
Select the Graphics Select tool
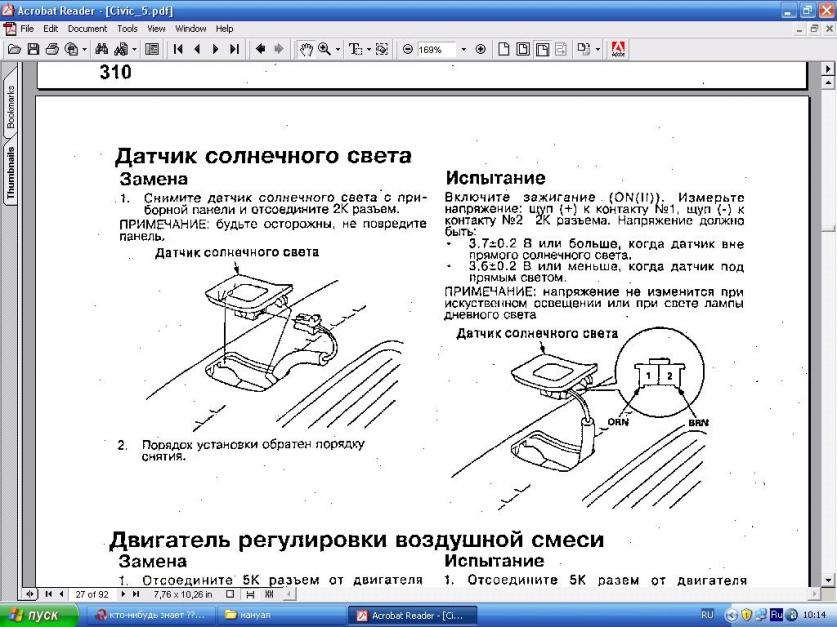[x=382, y=50]
